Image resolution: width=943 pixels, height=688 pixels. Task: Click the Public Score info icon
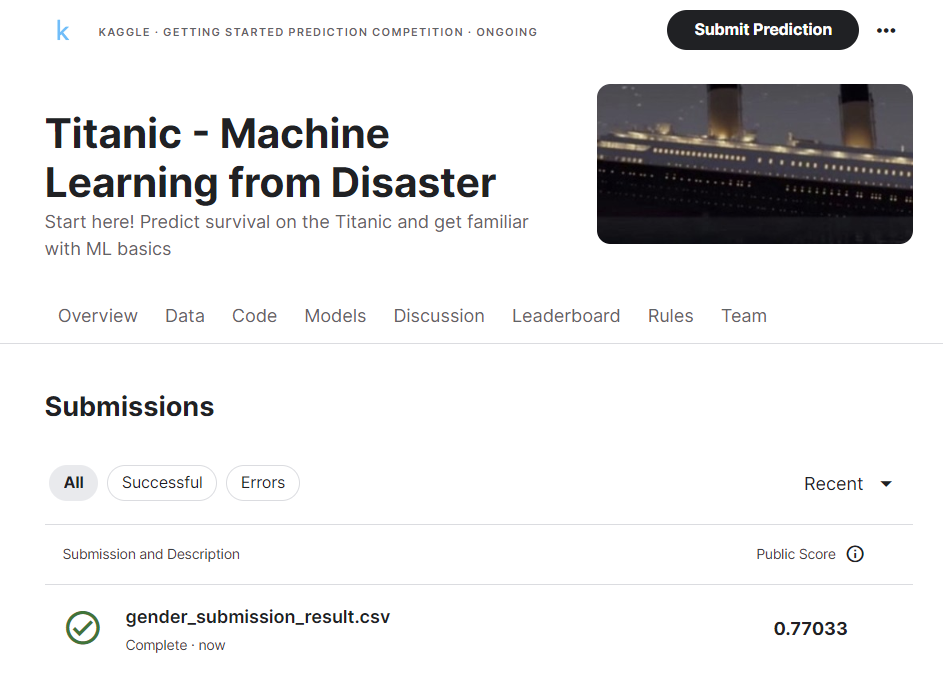tap(855, 554)
